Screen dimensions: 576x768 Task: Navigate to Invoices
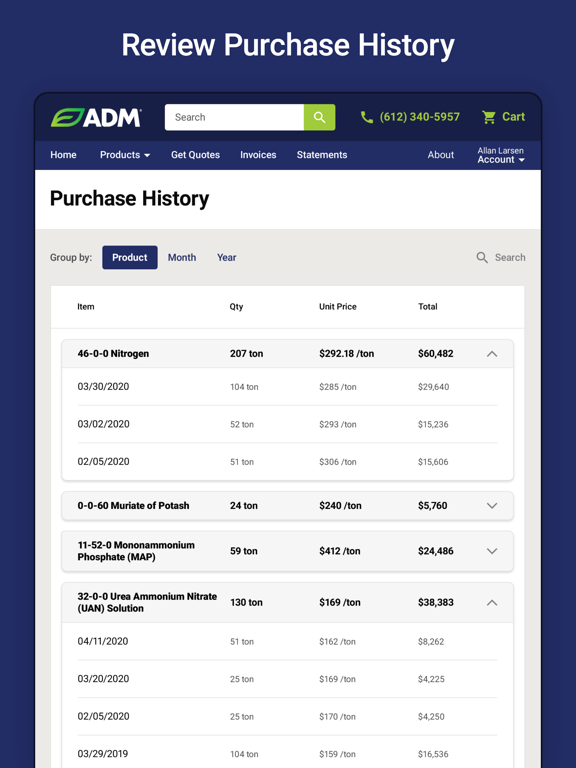point(258,155)
